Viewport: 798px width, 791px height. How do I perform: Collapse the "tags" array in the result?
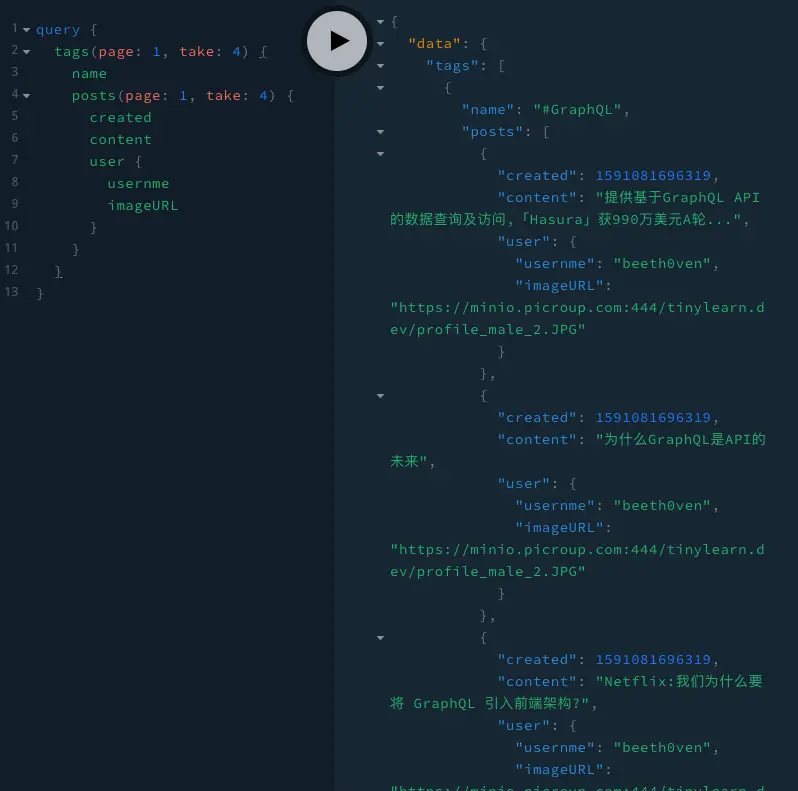(x=380, y=66)
